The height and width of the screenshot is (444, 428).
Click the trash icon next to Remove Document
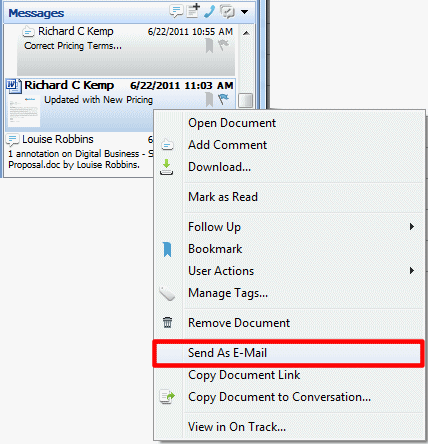pos(167,323)
